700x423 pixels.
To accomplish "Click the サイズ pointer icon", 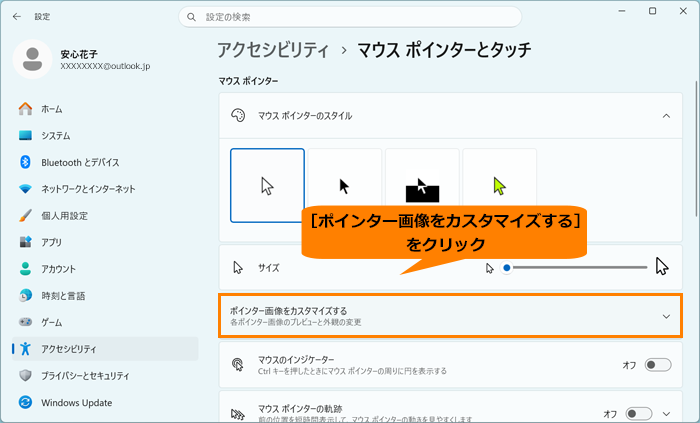I will [x=238, y=268].
